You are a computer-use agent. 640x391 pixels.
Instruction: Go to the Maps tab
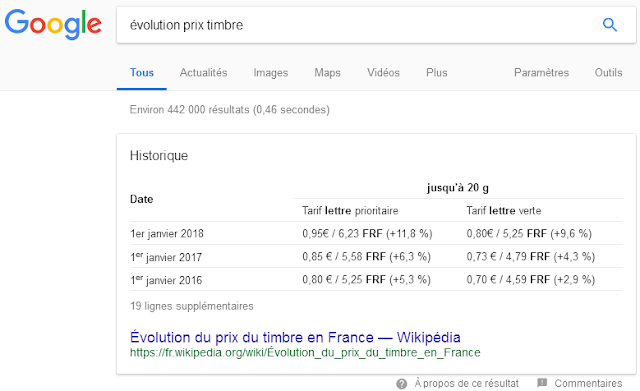327,73
